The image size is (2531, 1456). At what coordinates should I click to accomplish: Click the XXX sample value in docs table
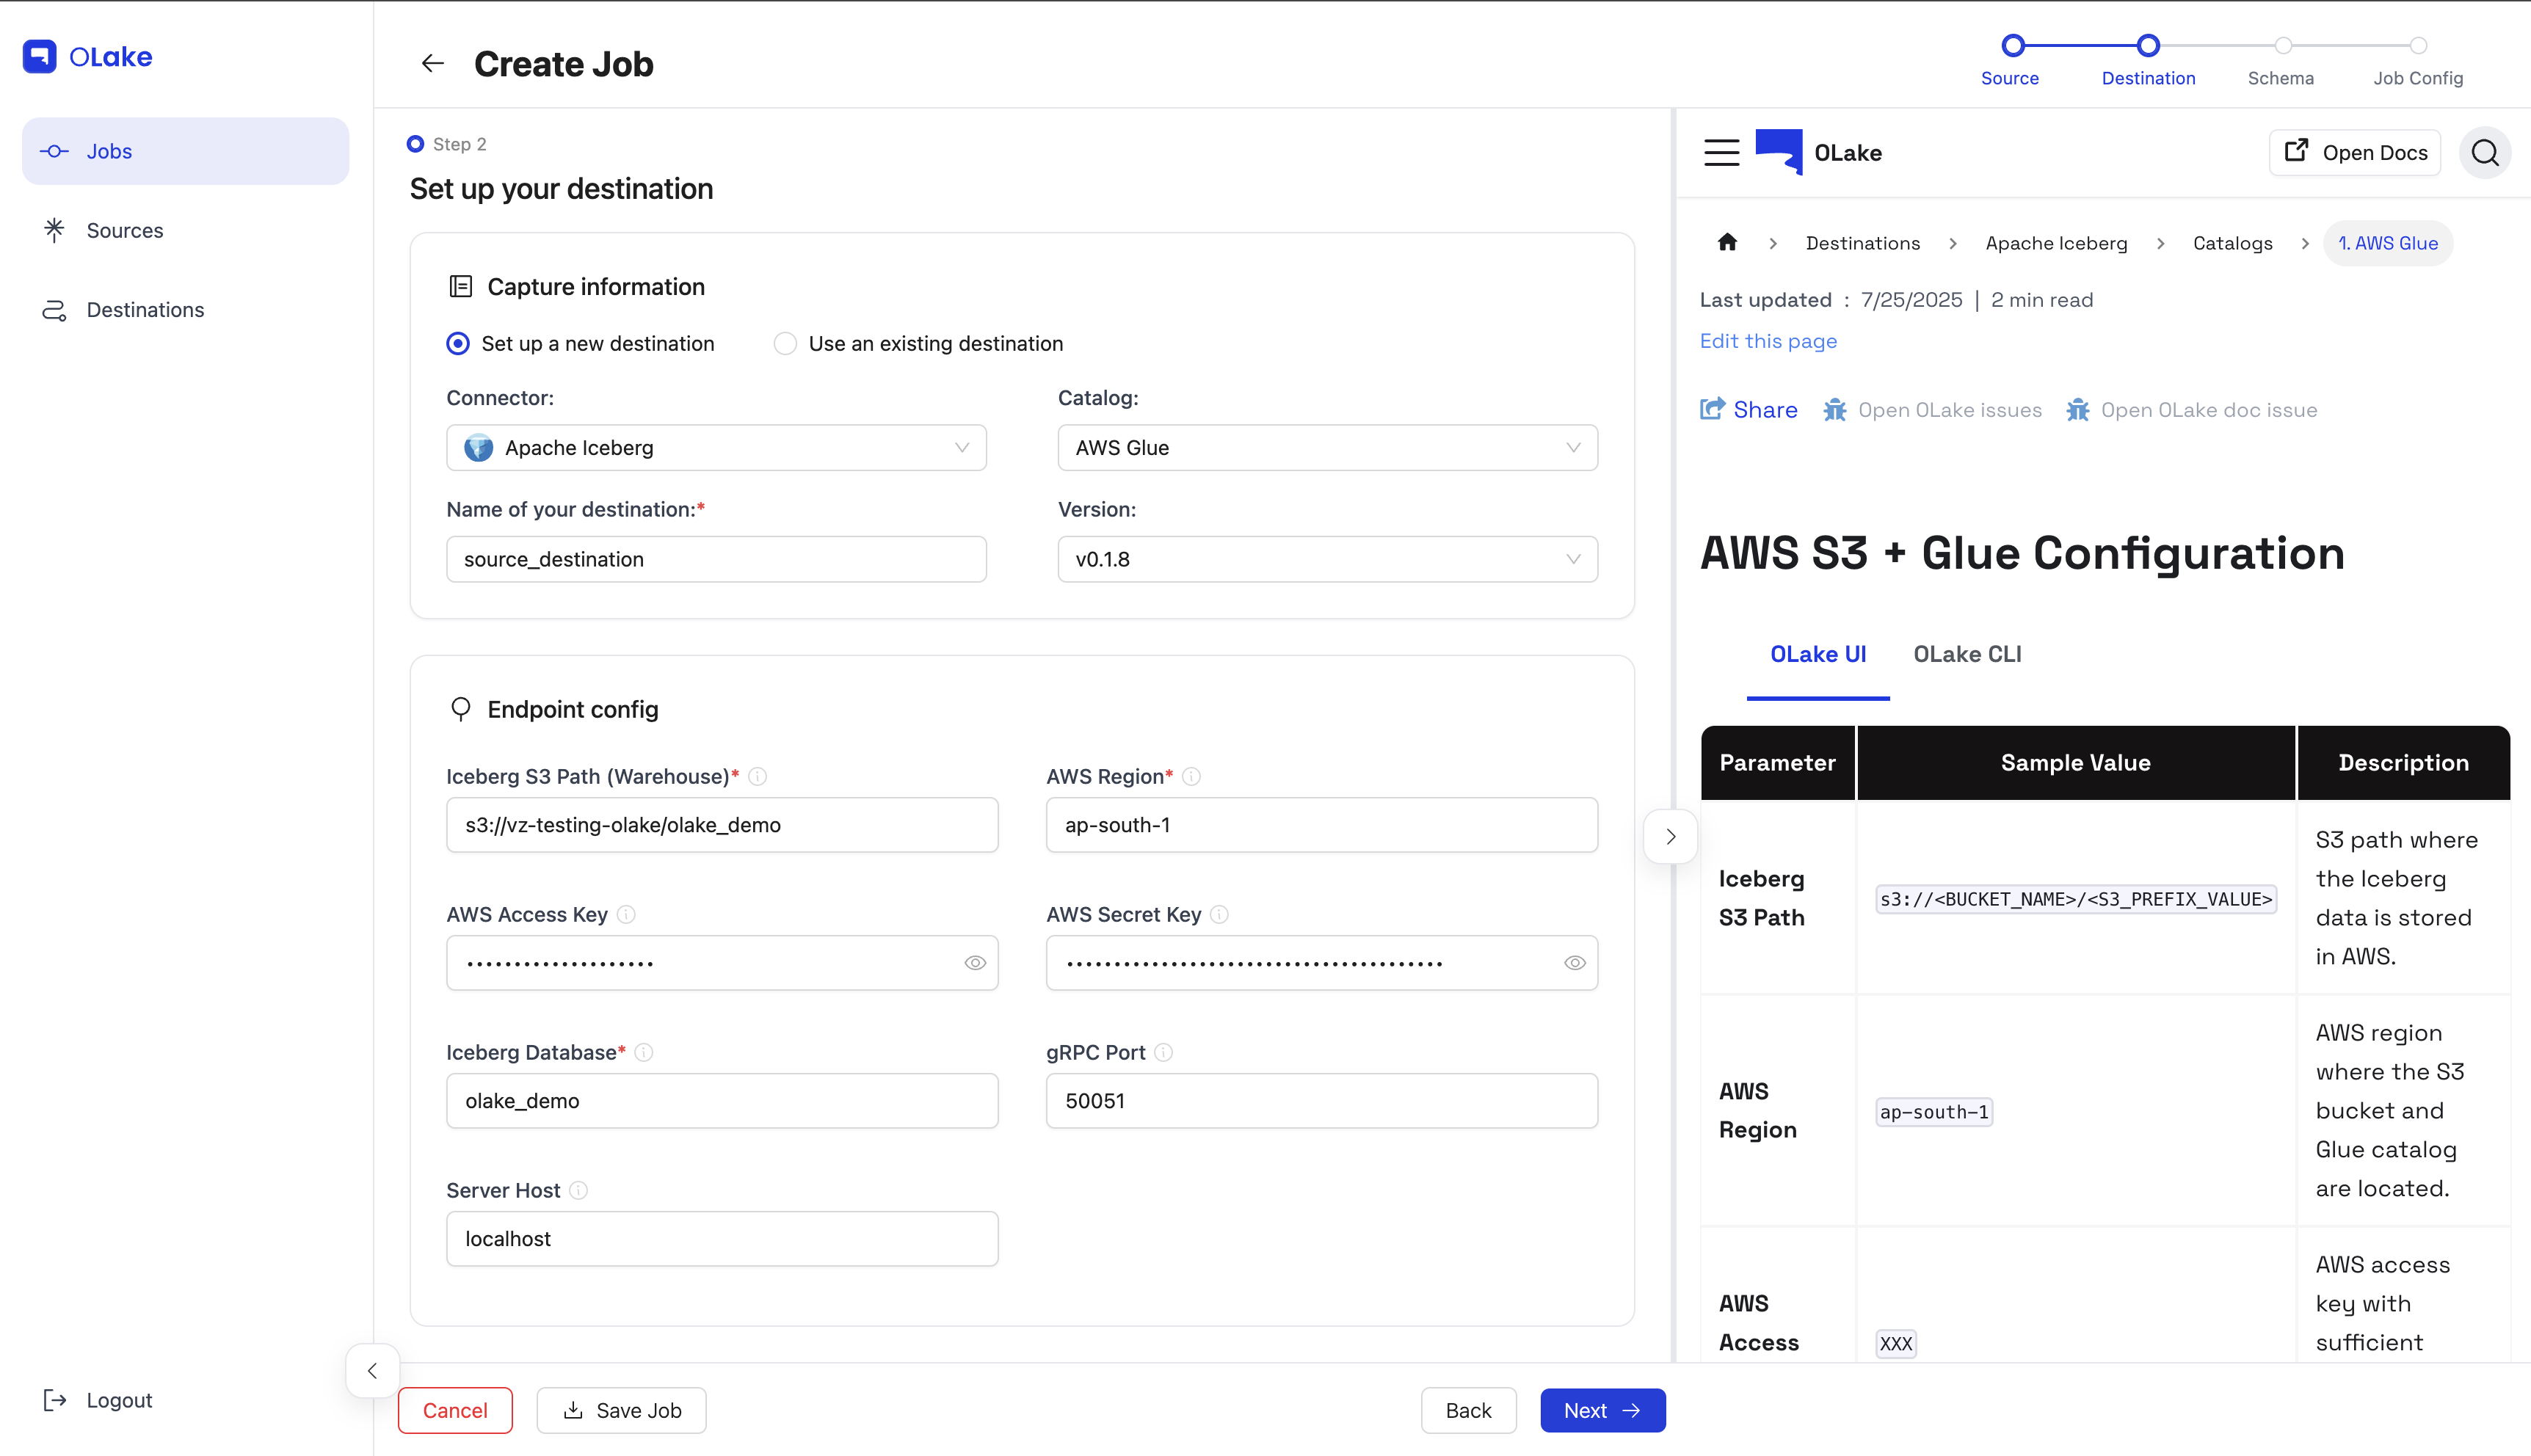1895,1344
